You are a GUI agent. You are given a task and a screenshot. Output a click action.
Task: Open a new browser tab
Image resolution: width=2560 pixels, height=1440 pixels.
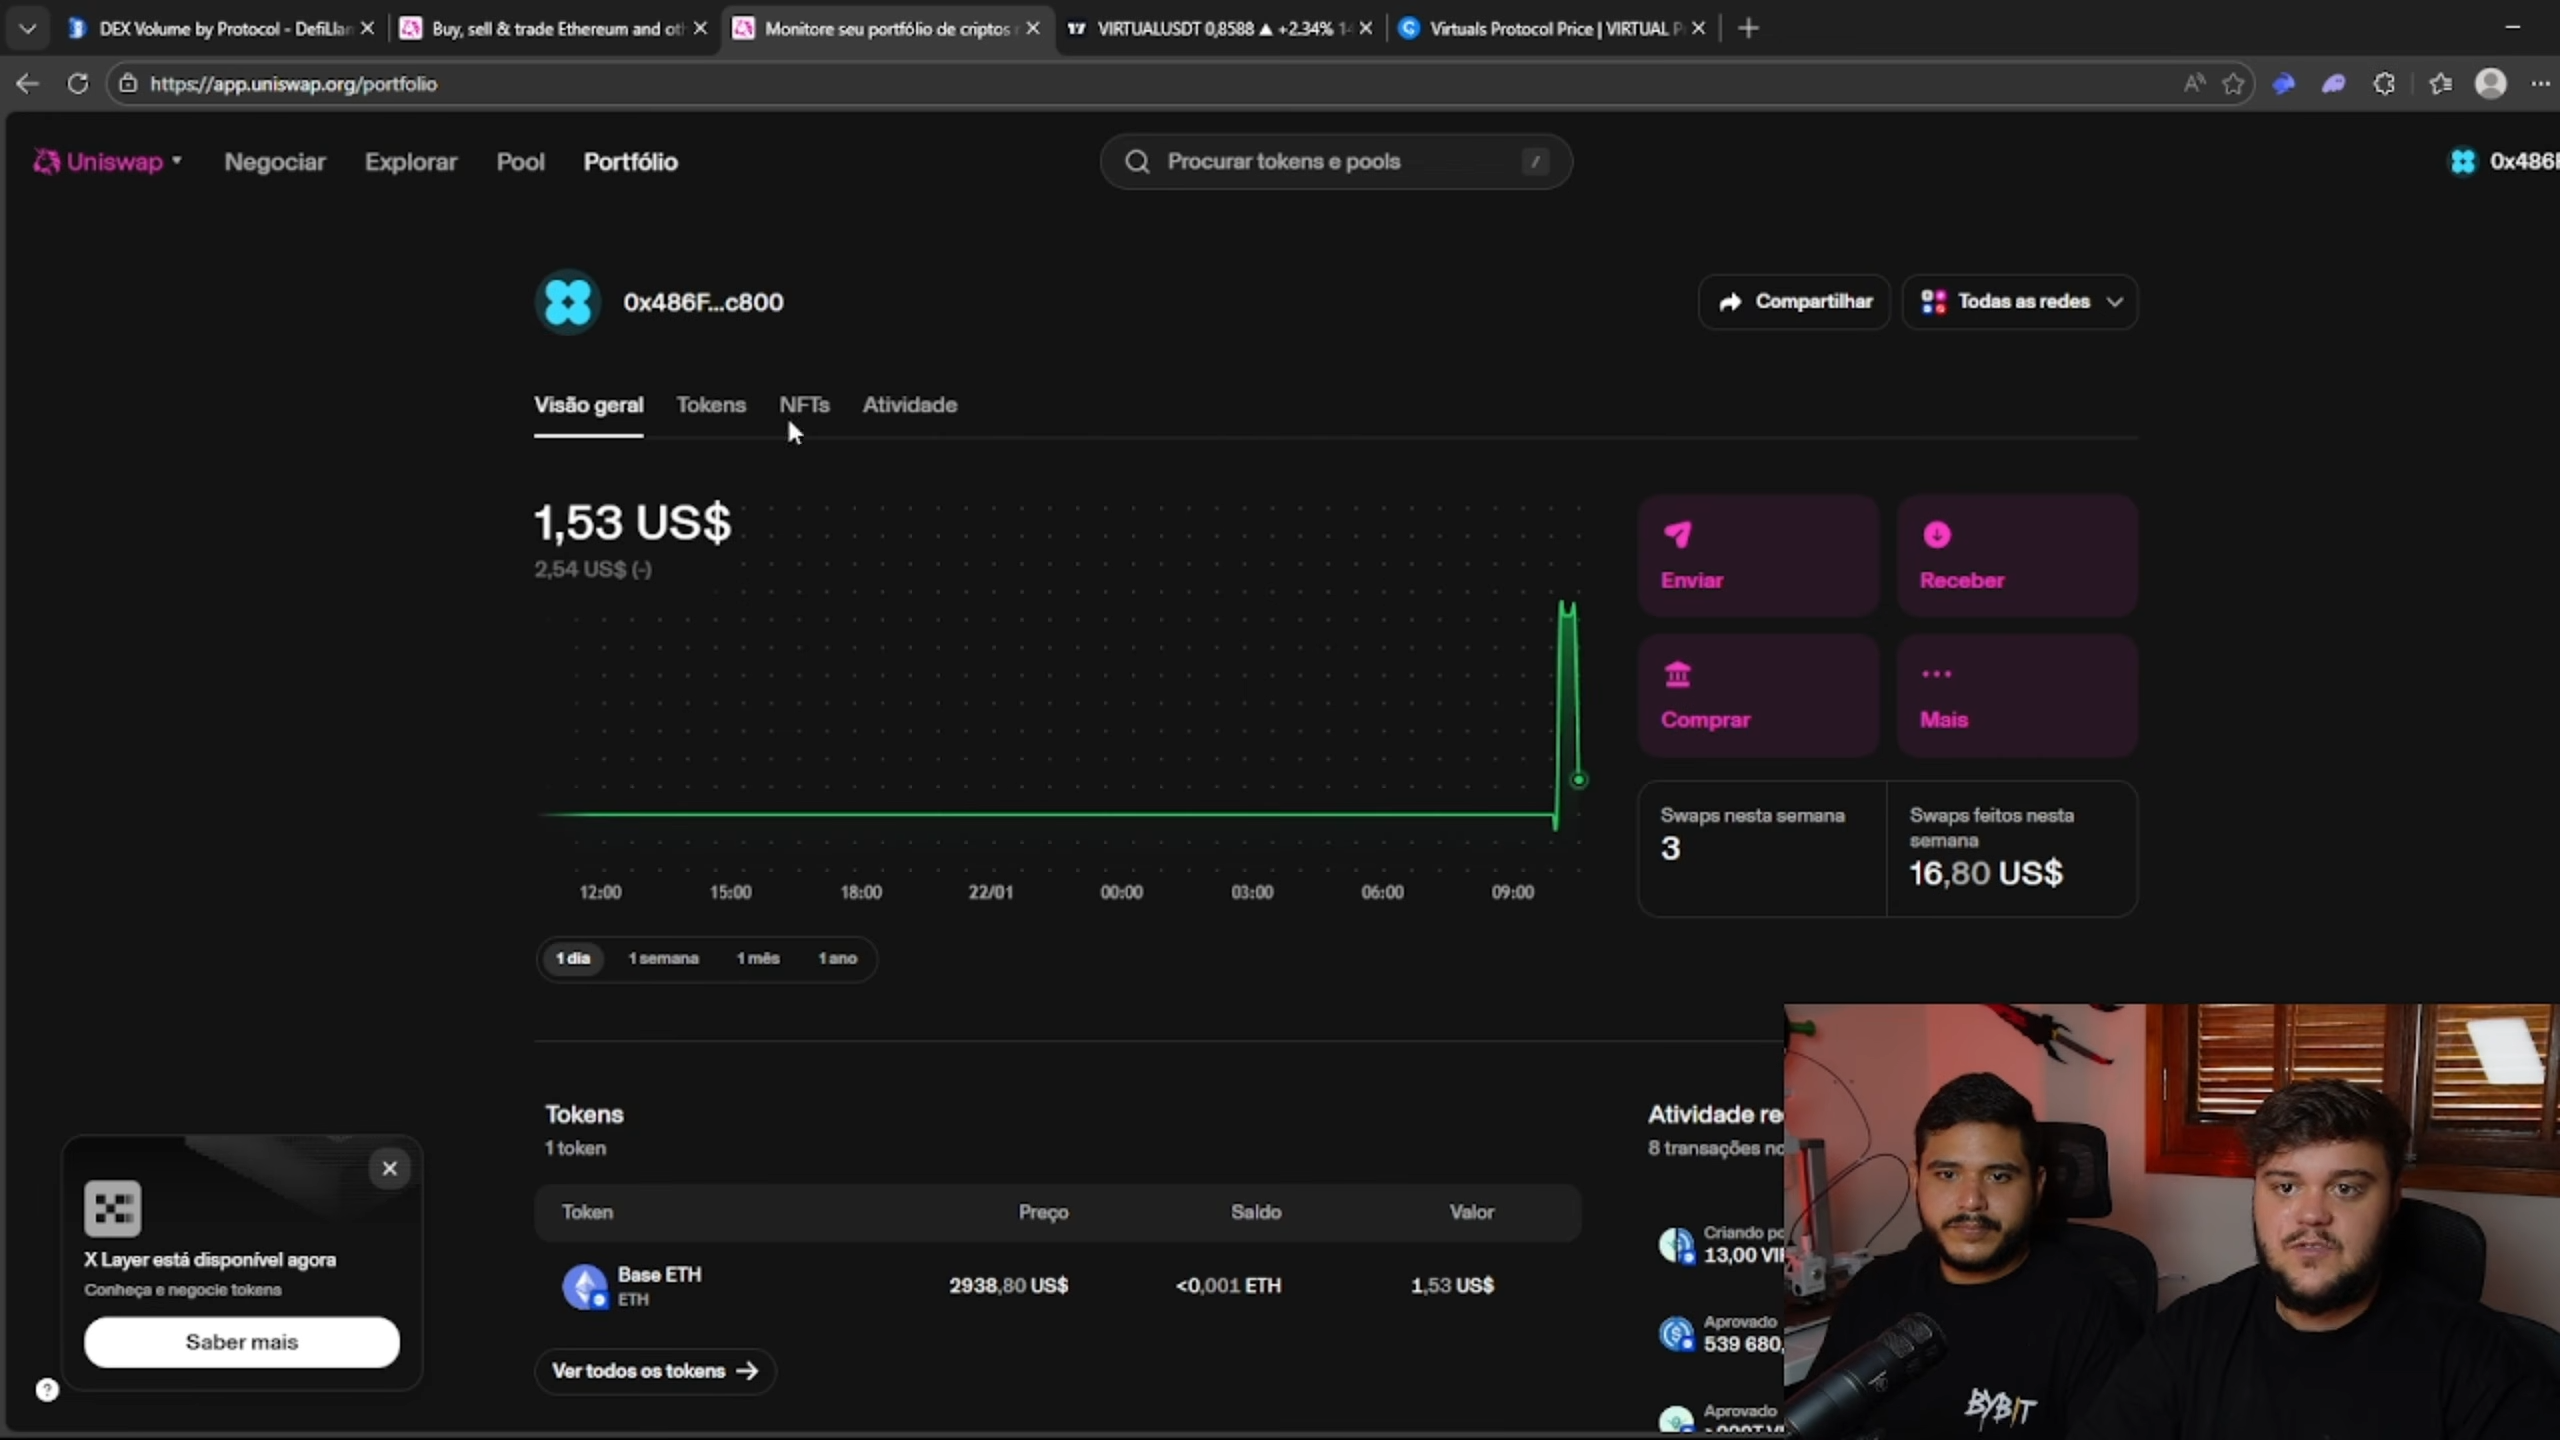pos(1748,29)
